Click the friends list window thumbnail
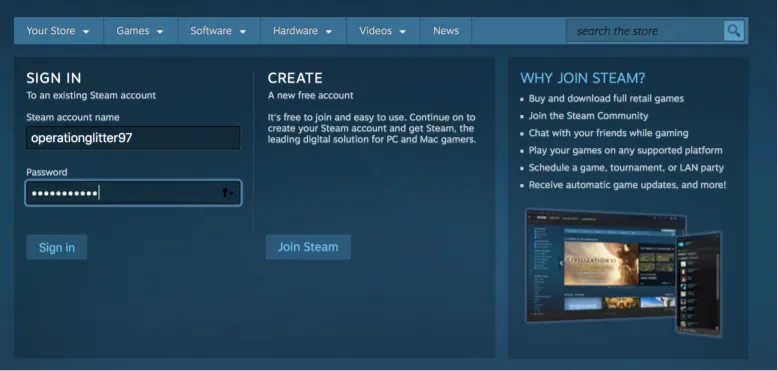The image size is (778, 371). pos(699,284)
